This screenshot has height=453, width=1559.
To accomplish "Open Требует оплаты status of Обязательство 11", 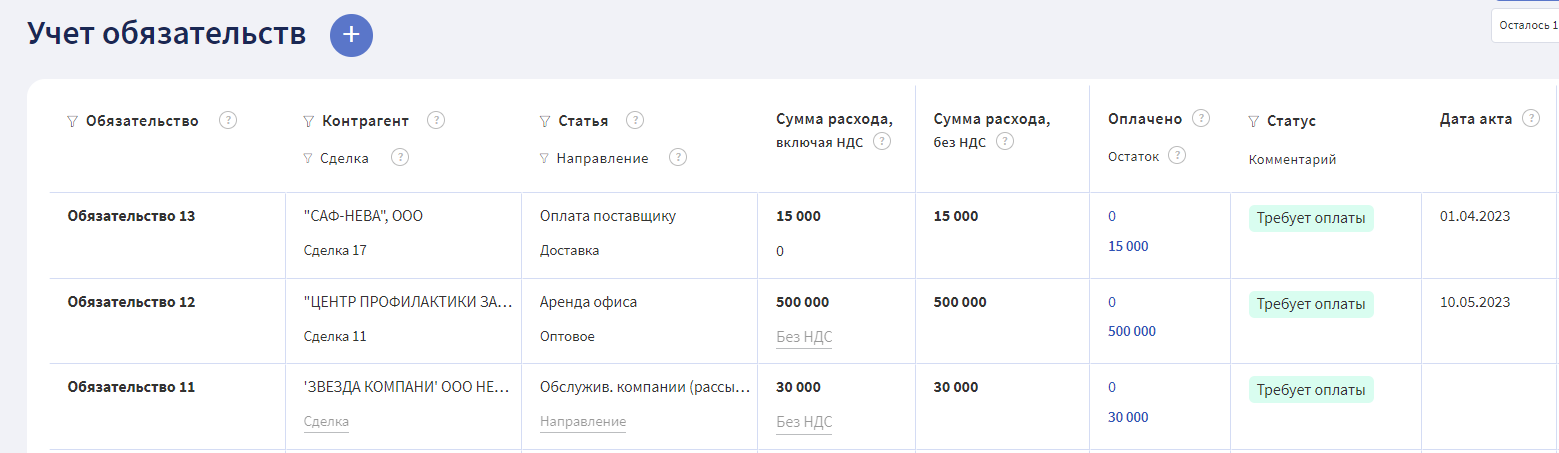I will [1311, 390].
